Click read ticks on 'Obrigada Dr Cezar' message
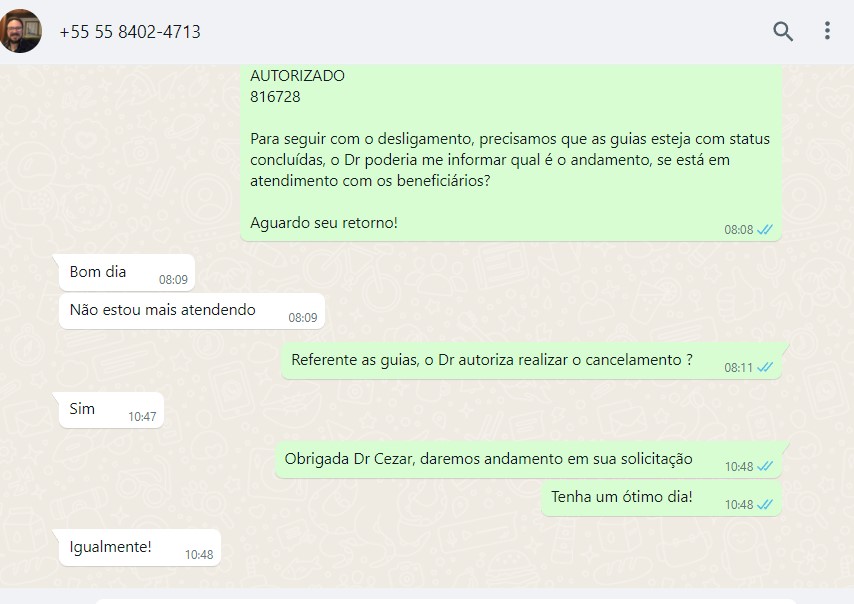The width and height of the screenshot is (854, 604). [765, 467]
